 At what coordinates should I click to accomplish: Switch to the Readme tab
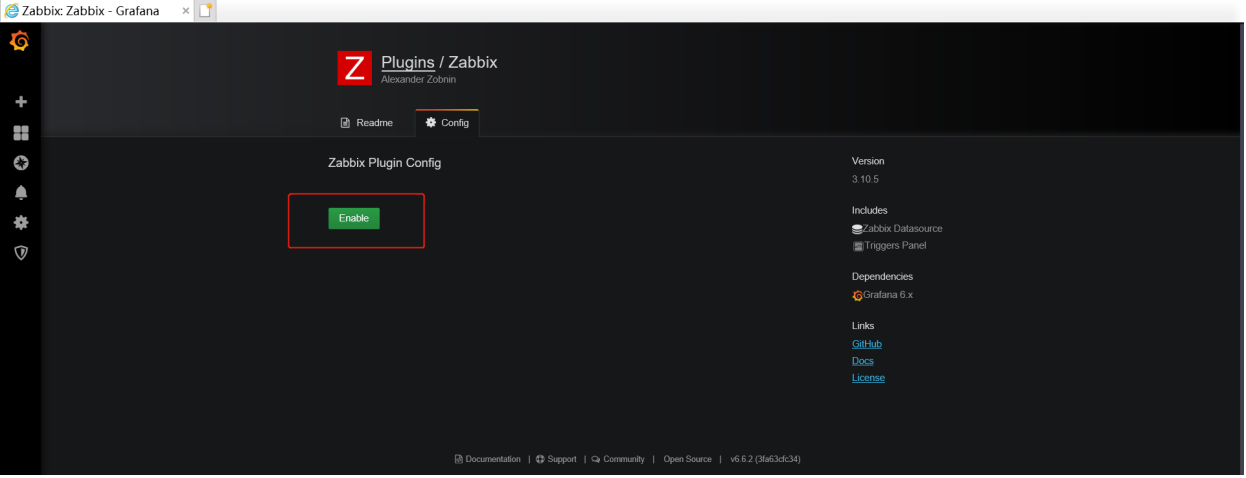click(x=367, y=123)
